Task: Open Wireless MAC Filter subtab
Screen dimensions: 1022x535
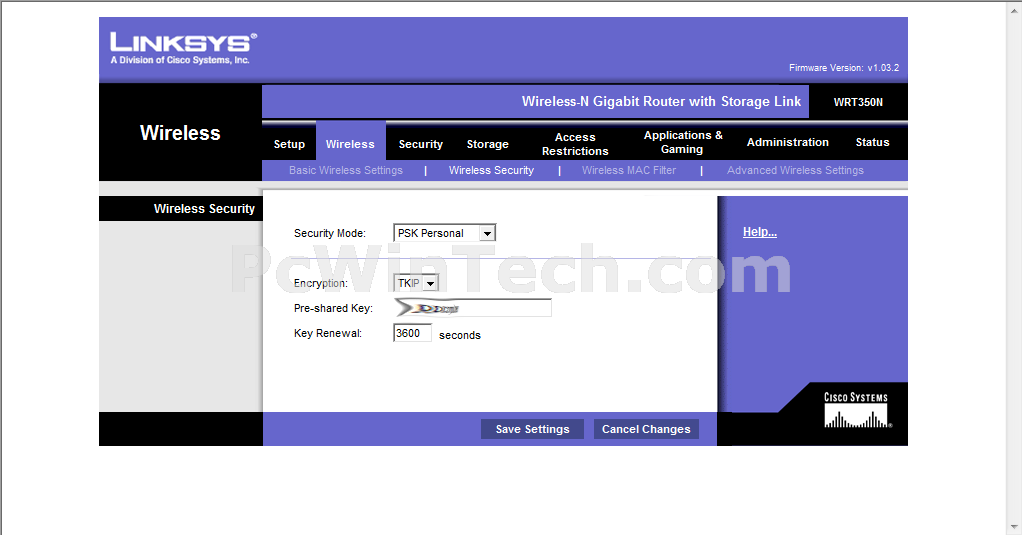Action: (x=628, y=170)
